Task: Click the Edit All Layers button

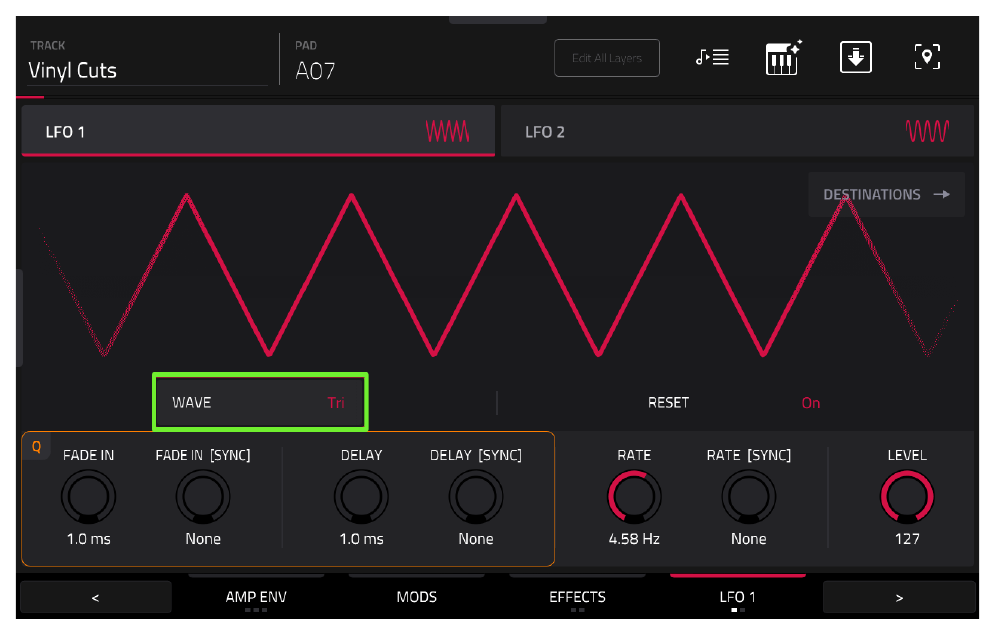Action: coord(607,58)
